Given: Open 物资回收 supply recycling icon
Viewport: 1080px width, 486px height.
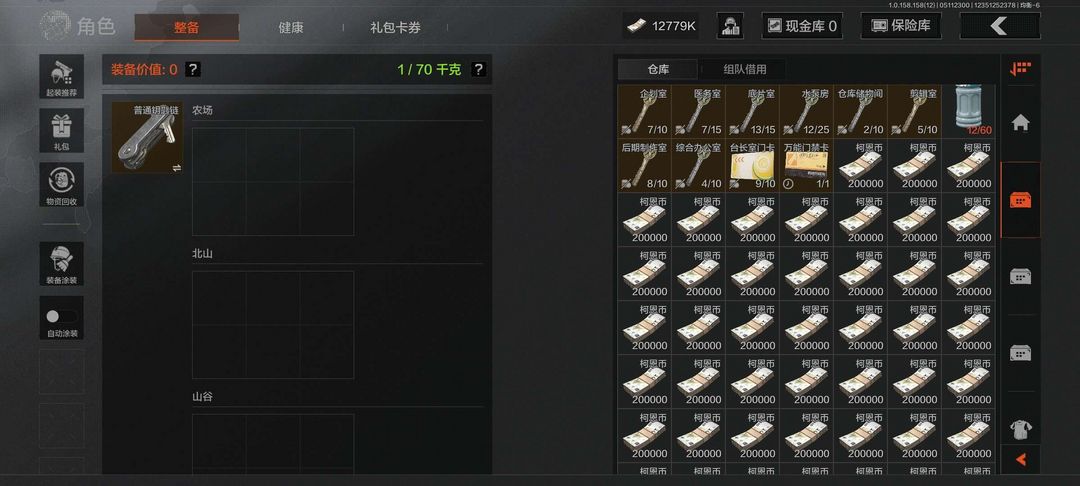Looking at the screenshot, I should click(61, 184).
